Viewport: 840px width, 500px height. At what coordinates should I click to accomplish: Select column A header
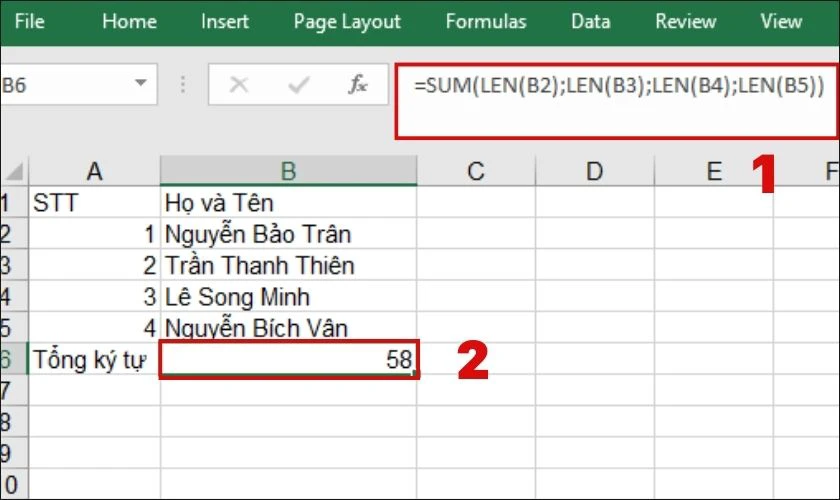point(94,171)
